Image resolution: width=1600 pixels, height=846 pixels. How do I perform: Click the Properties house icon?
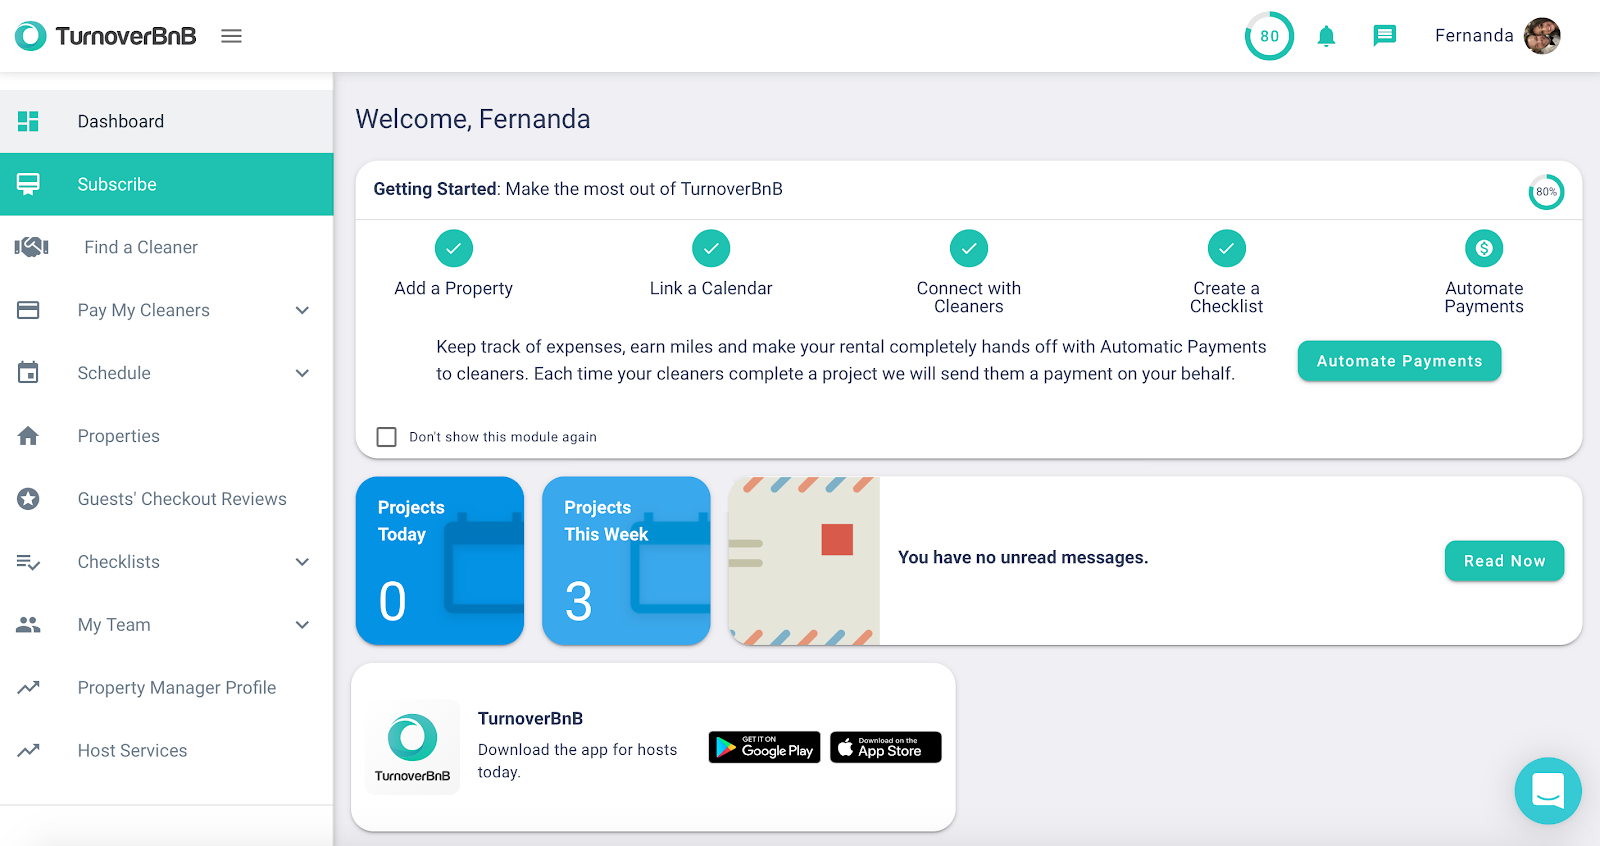coord(28,436)
